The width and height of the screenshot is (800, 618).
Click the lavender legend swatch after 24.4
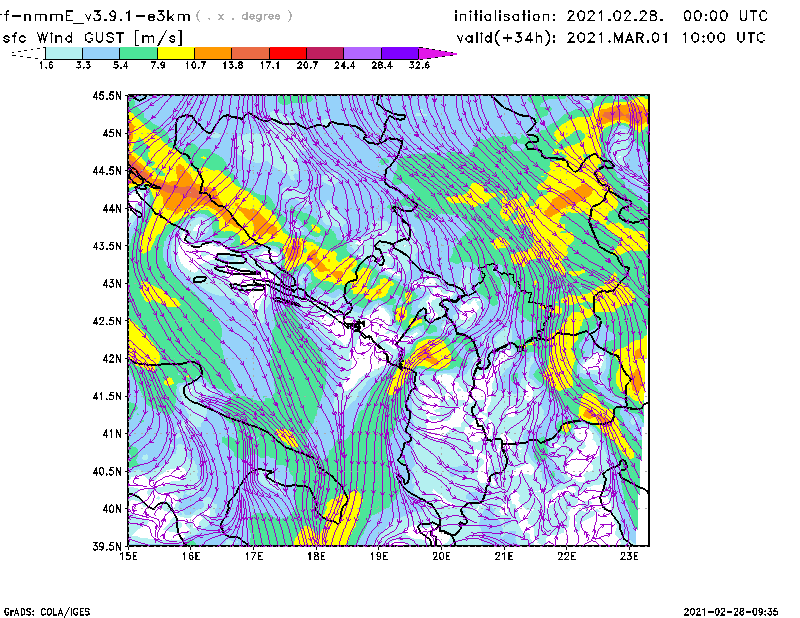pyautogui.click(x=363, y=53)
